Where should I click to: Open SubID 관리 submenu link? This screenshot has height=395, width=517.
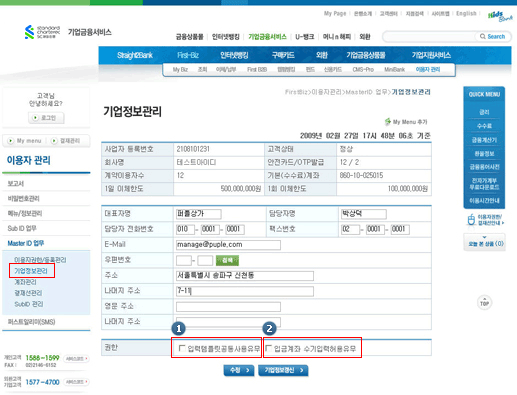(x=29, y=304)
